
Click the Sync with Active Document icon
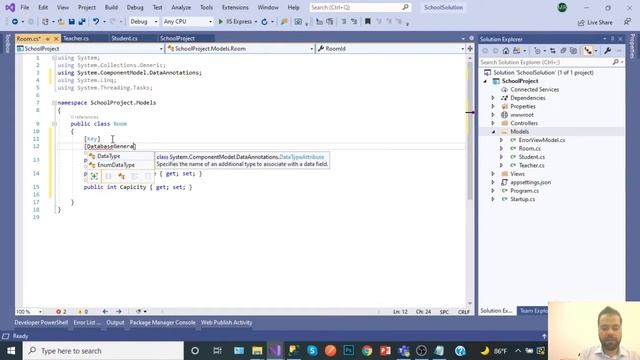coord(553,51)
